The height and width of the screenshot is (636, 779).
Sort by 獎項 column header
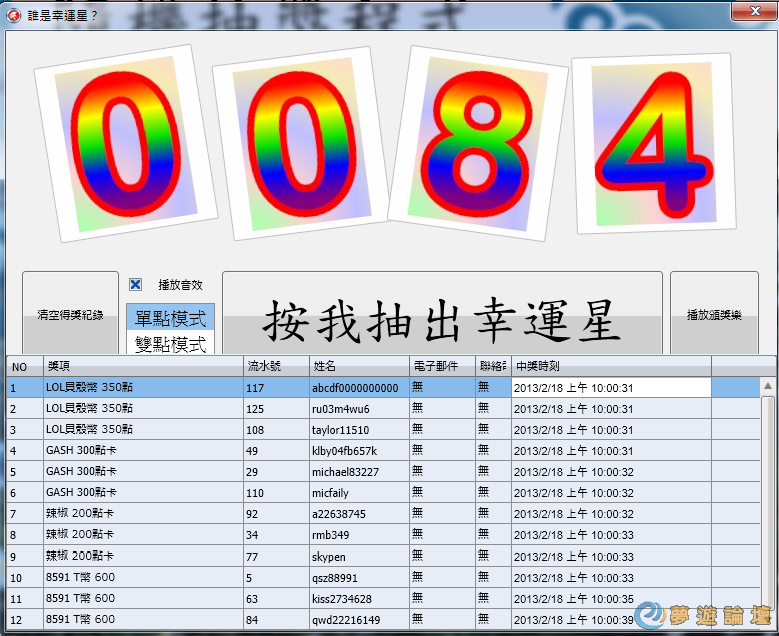[143, 366]
